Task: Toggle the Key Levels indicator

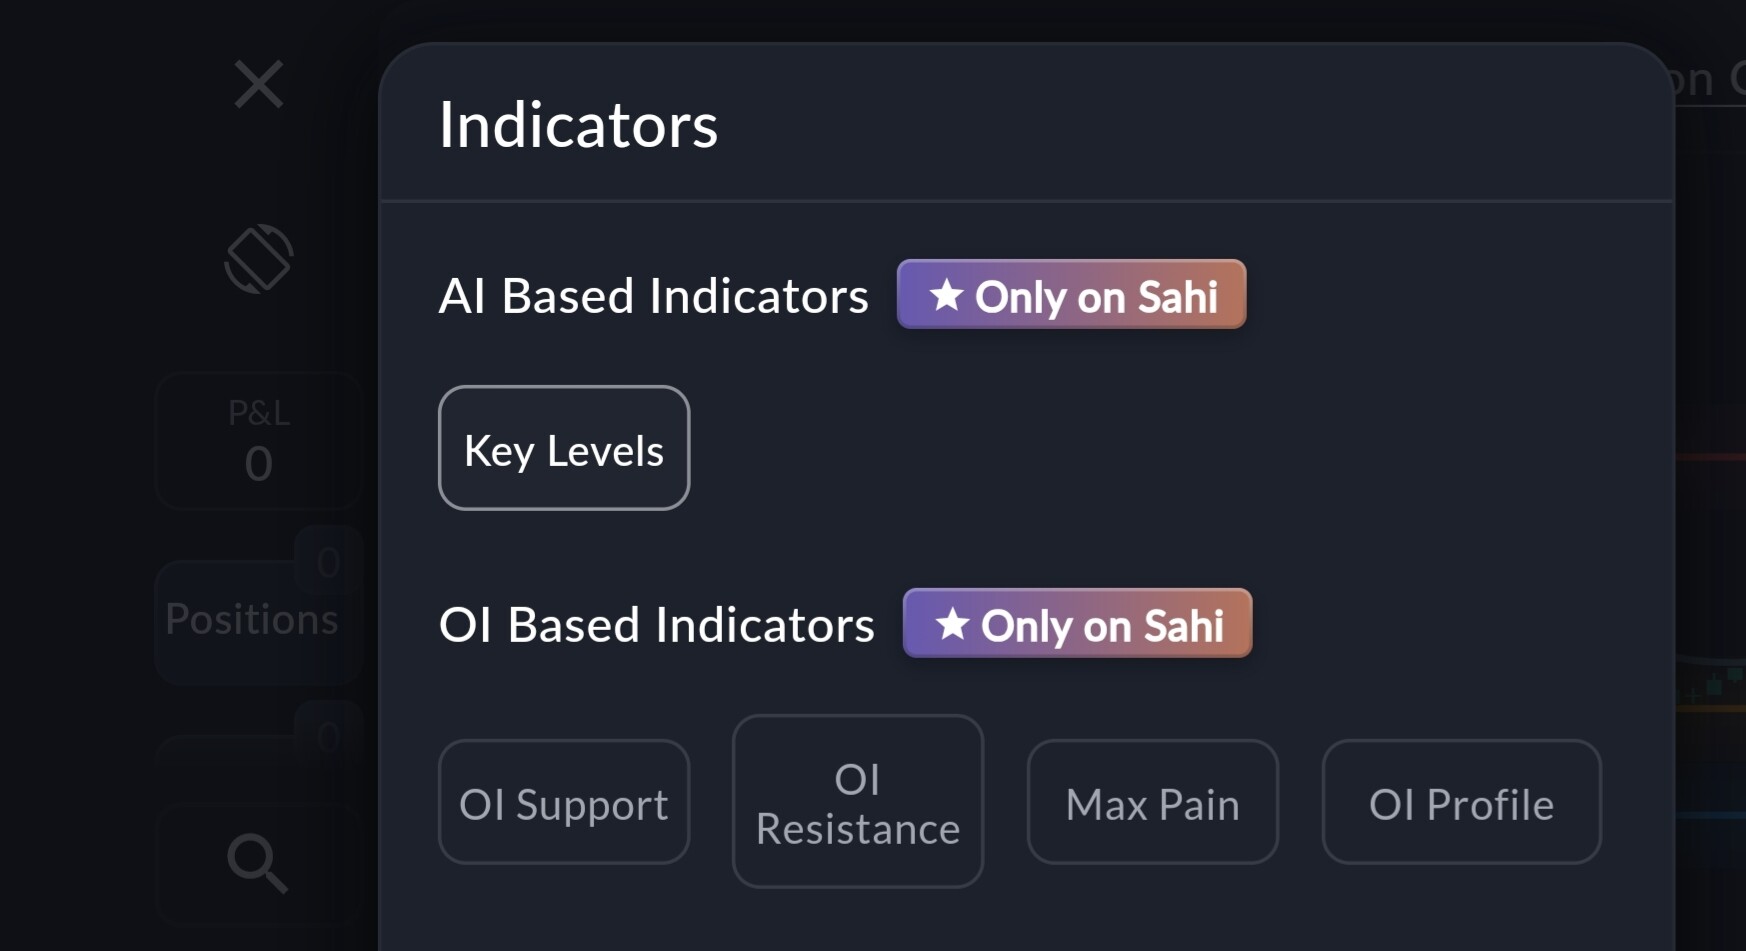Action: click(x=564, y=448)
